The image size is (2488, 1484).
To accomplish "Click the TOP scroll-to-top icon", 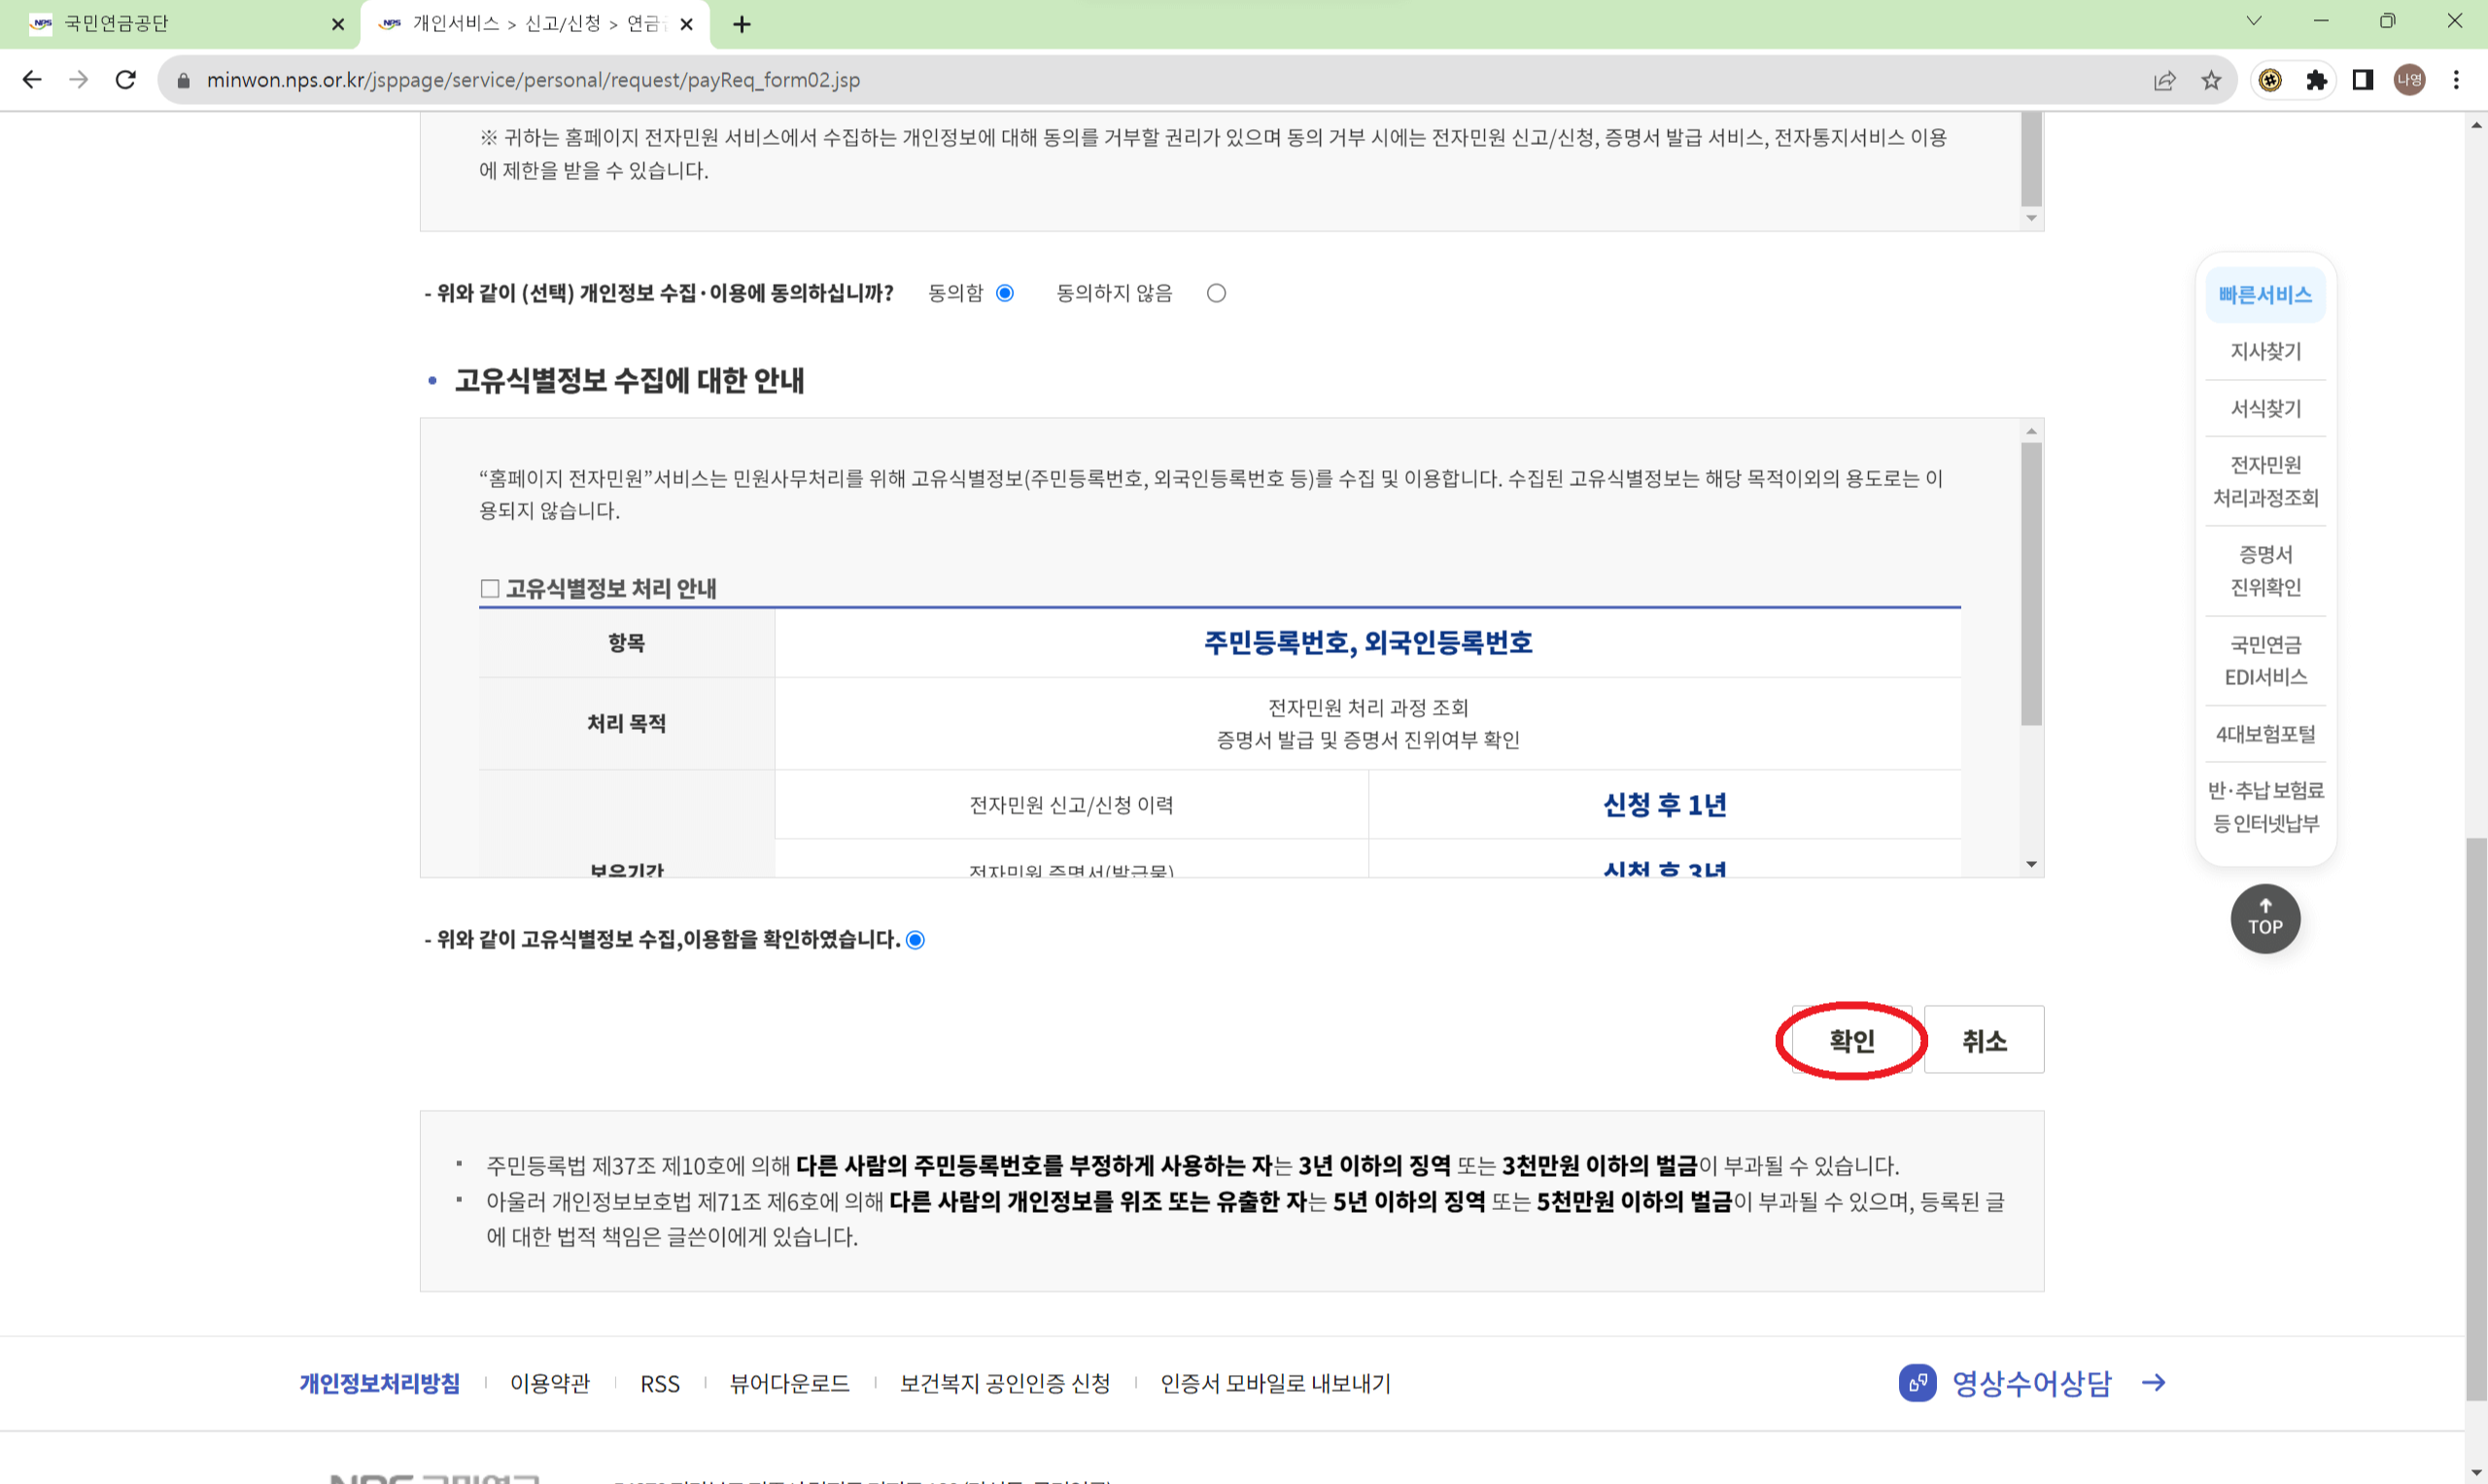I will coord(2265,918).
